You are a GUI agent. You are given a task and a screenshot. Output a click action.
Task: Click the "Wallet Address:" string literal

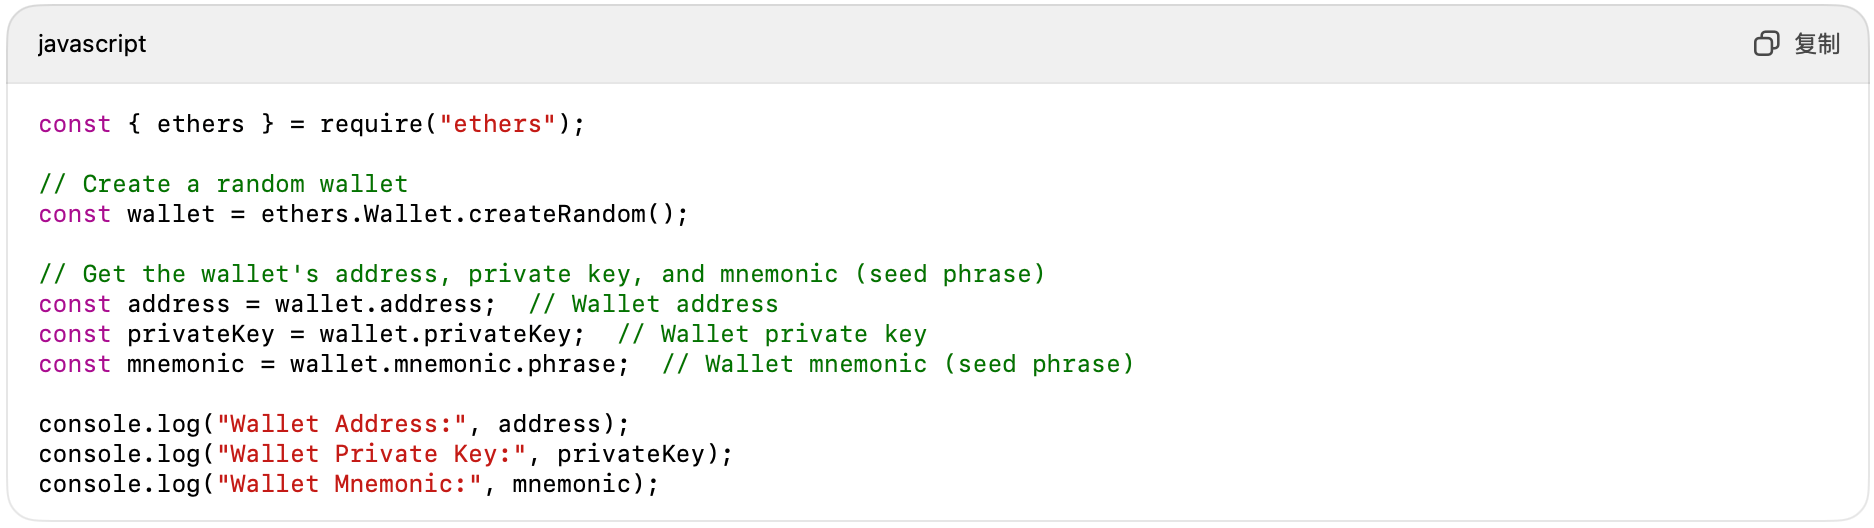point(341,424)
